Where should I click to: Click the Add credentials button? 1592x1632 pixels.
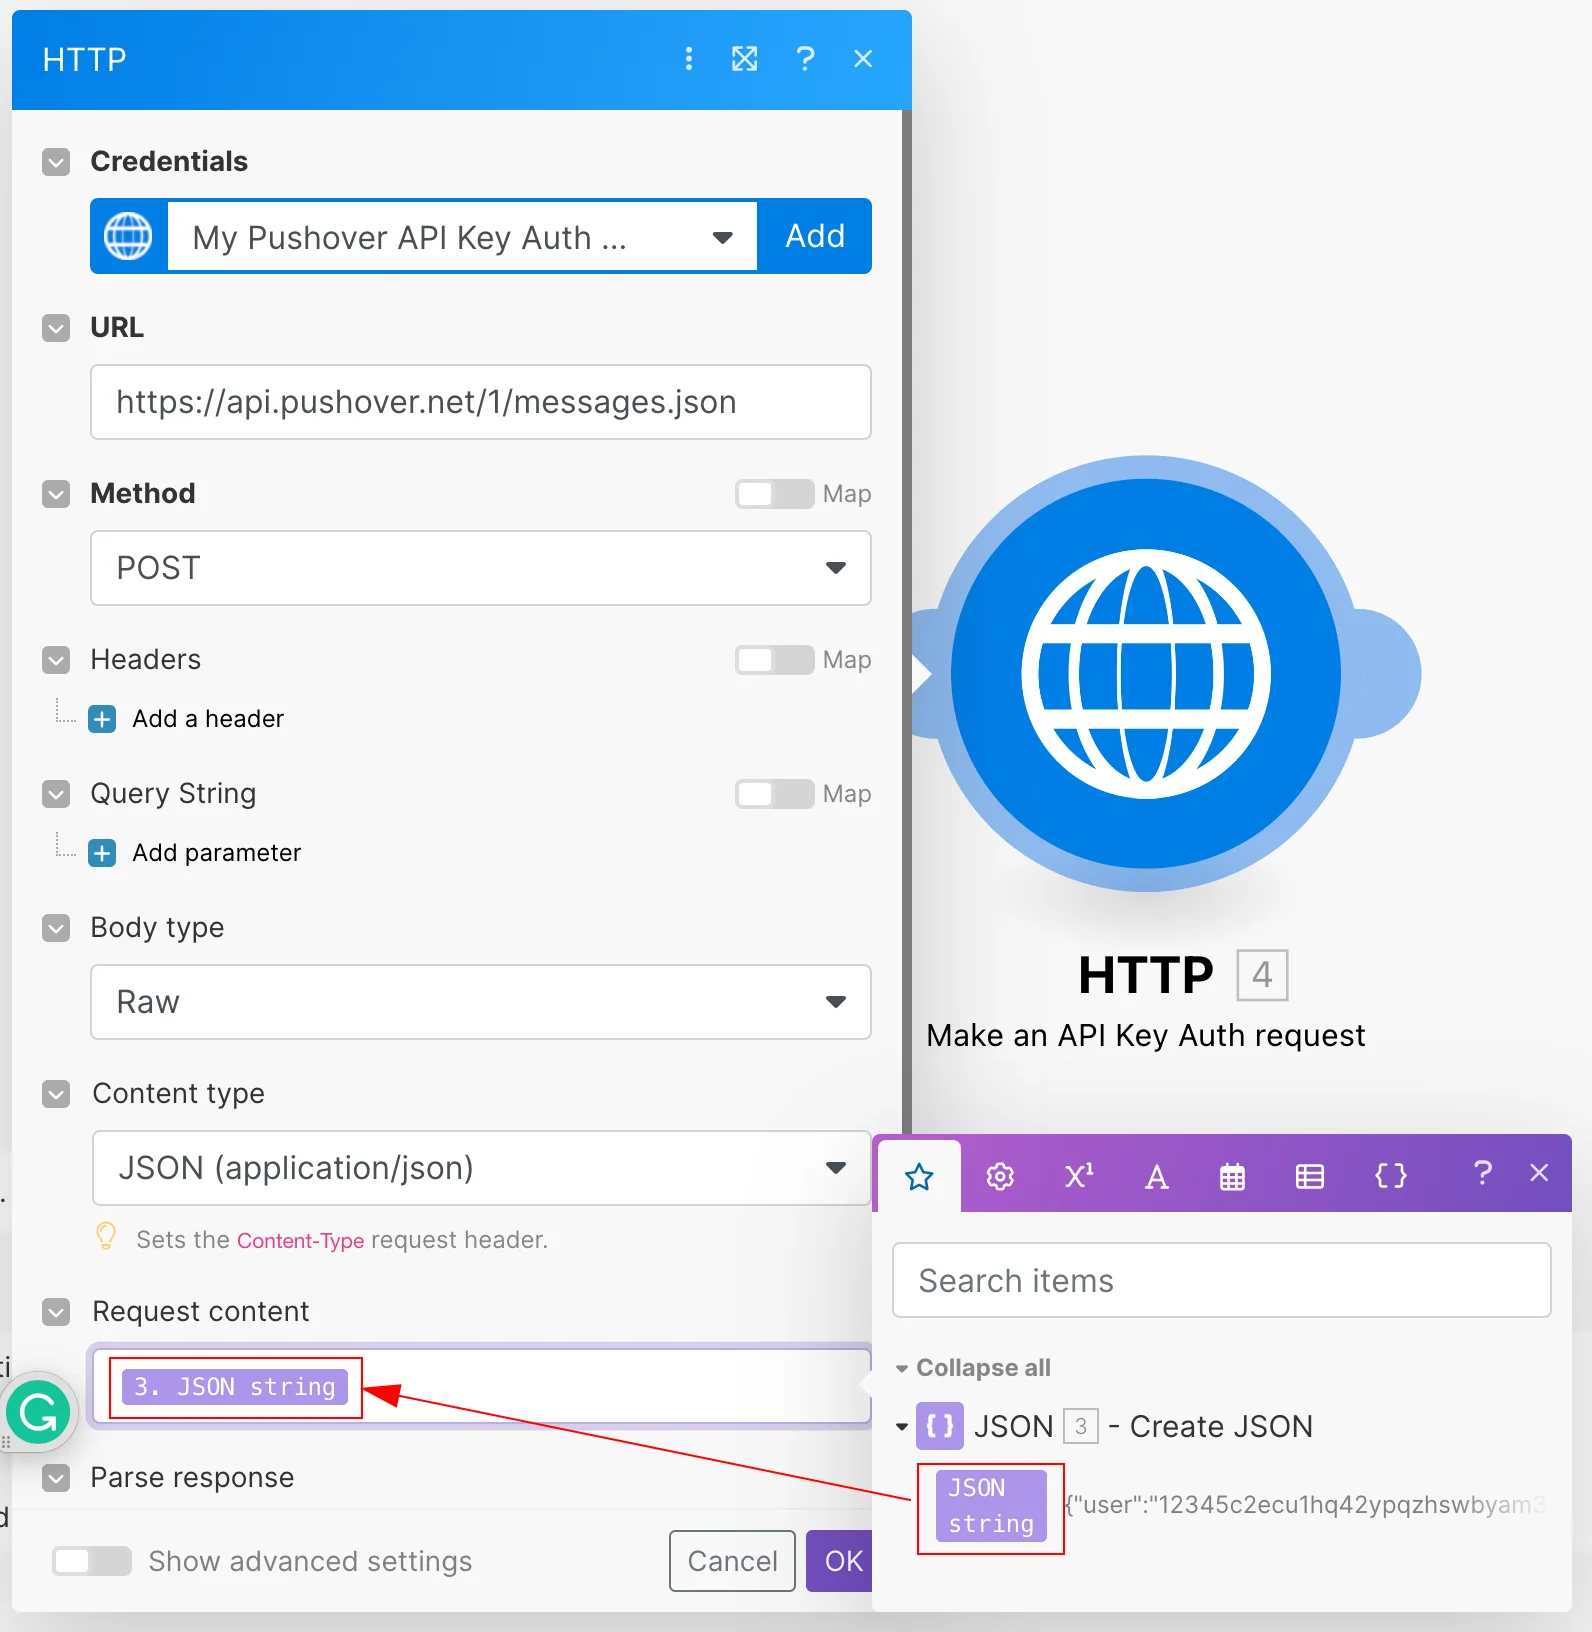point(815,236)
